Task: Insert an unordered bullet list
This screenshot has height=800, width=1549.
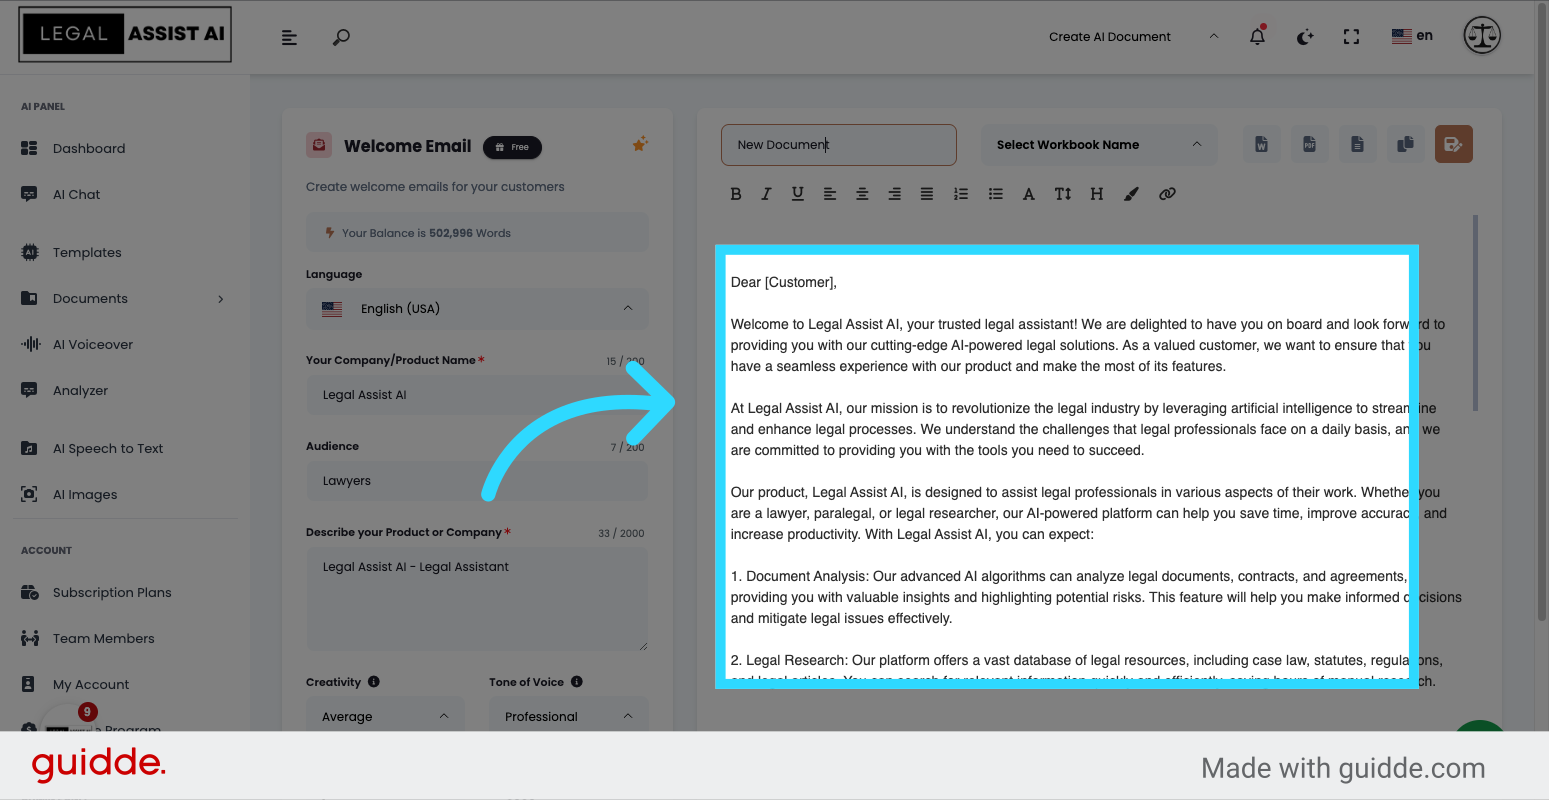Action: (x=996, y=194)
